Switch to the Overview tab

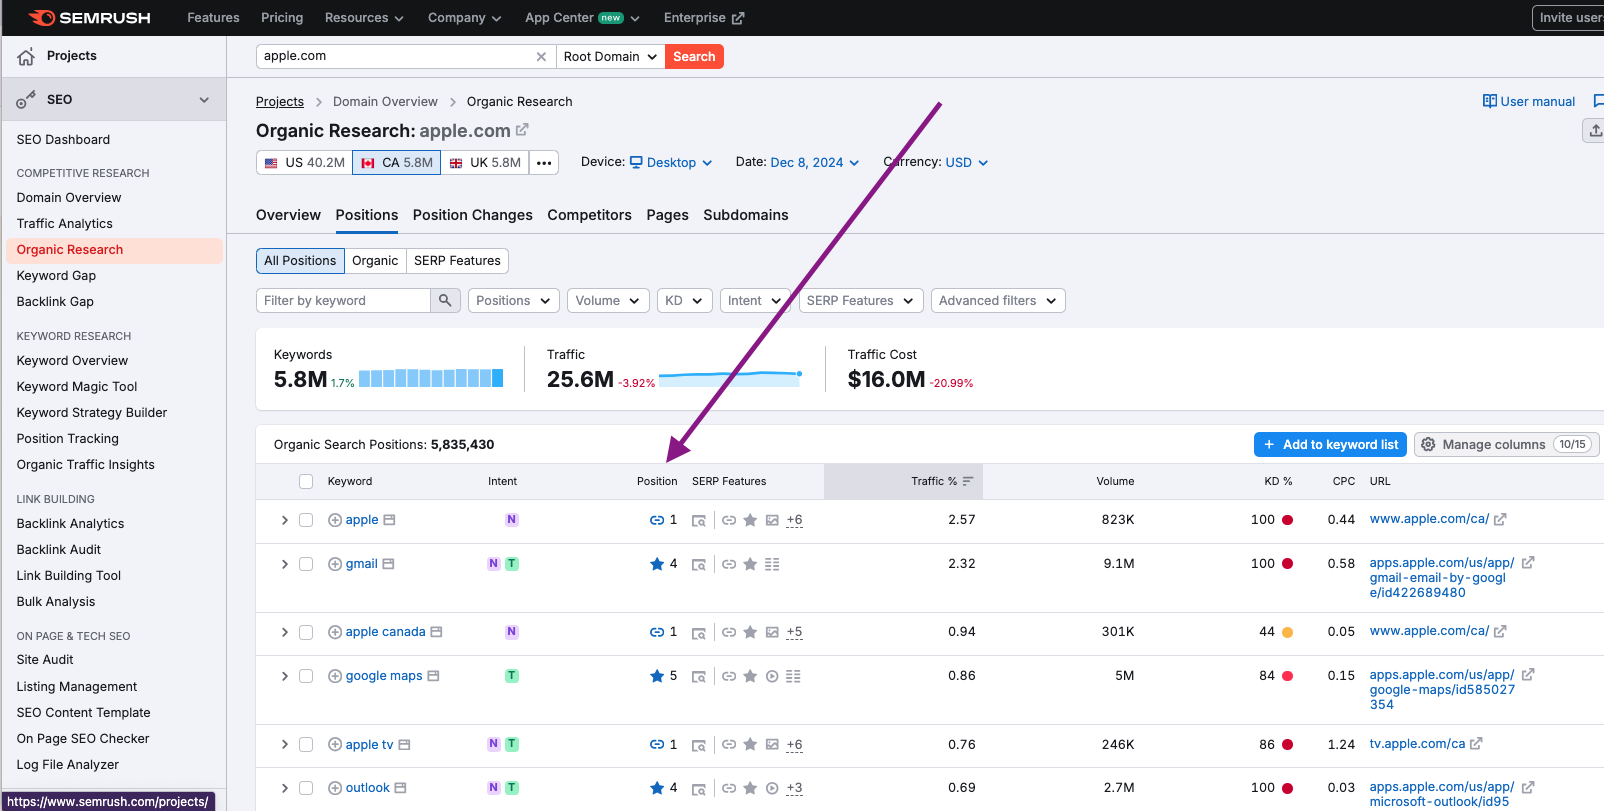pyautogui.click(x=288, y=215)
